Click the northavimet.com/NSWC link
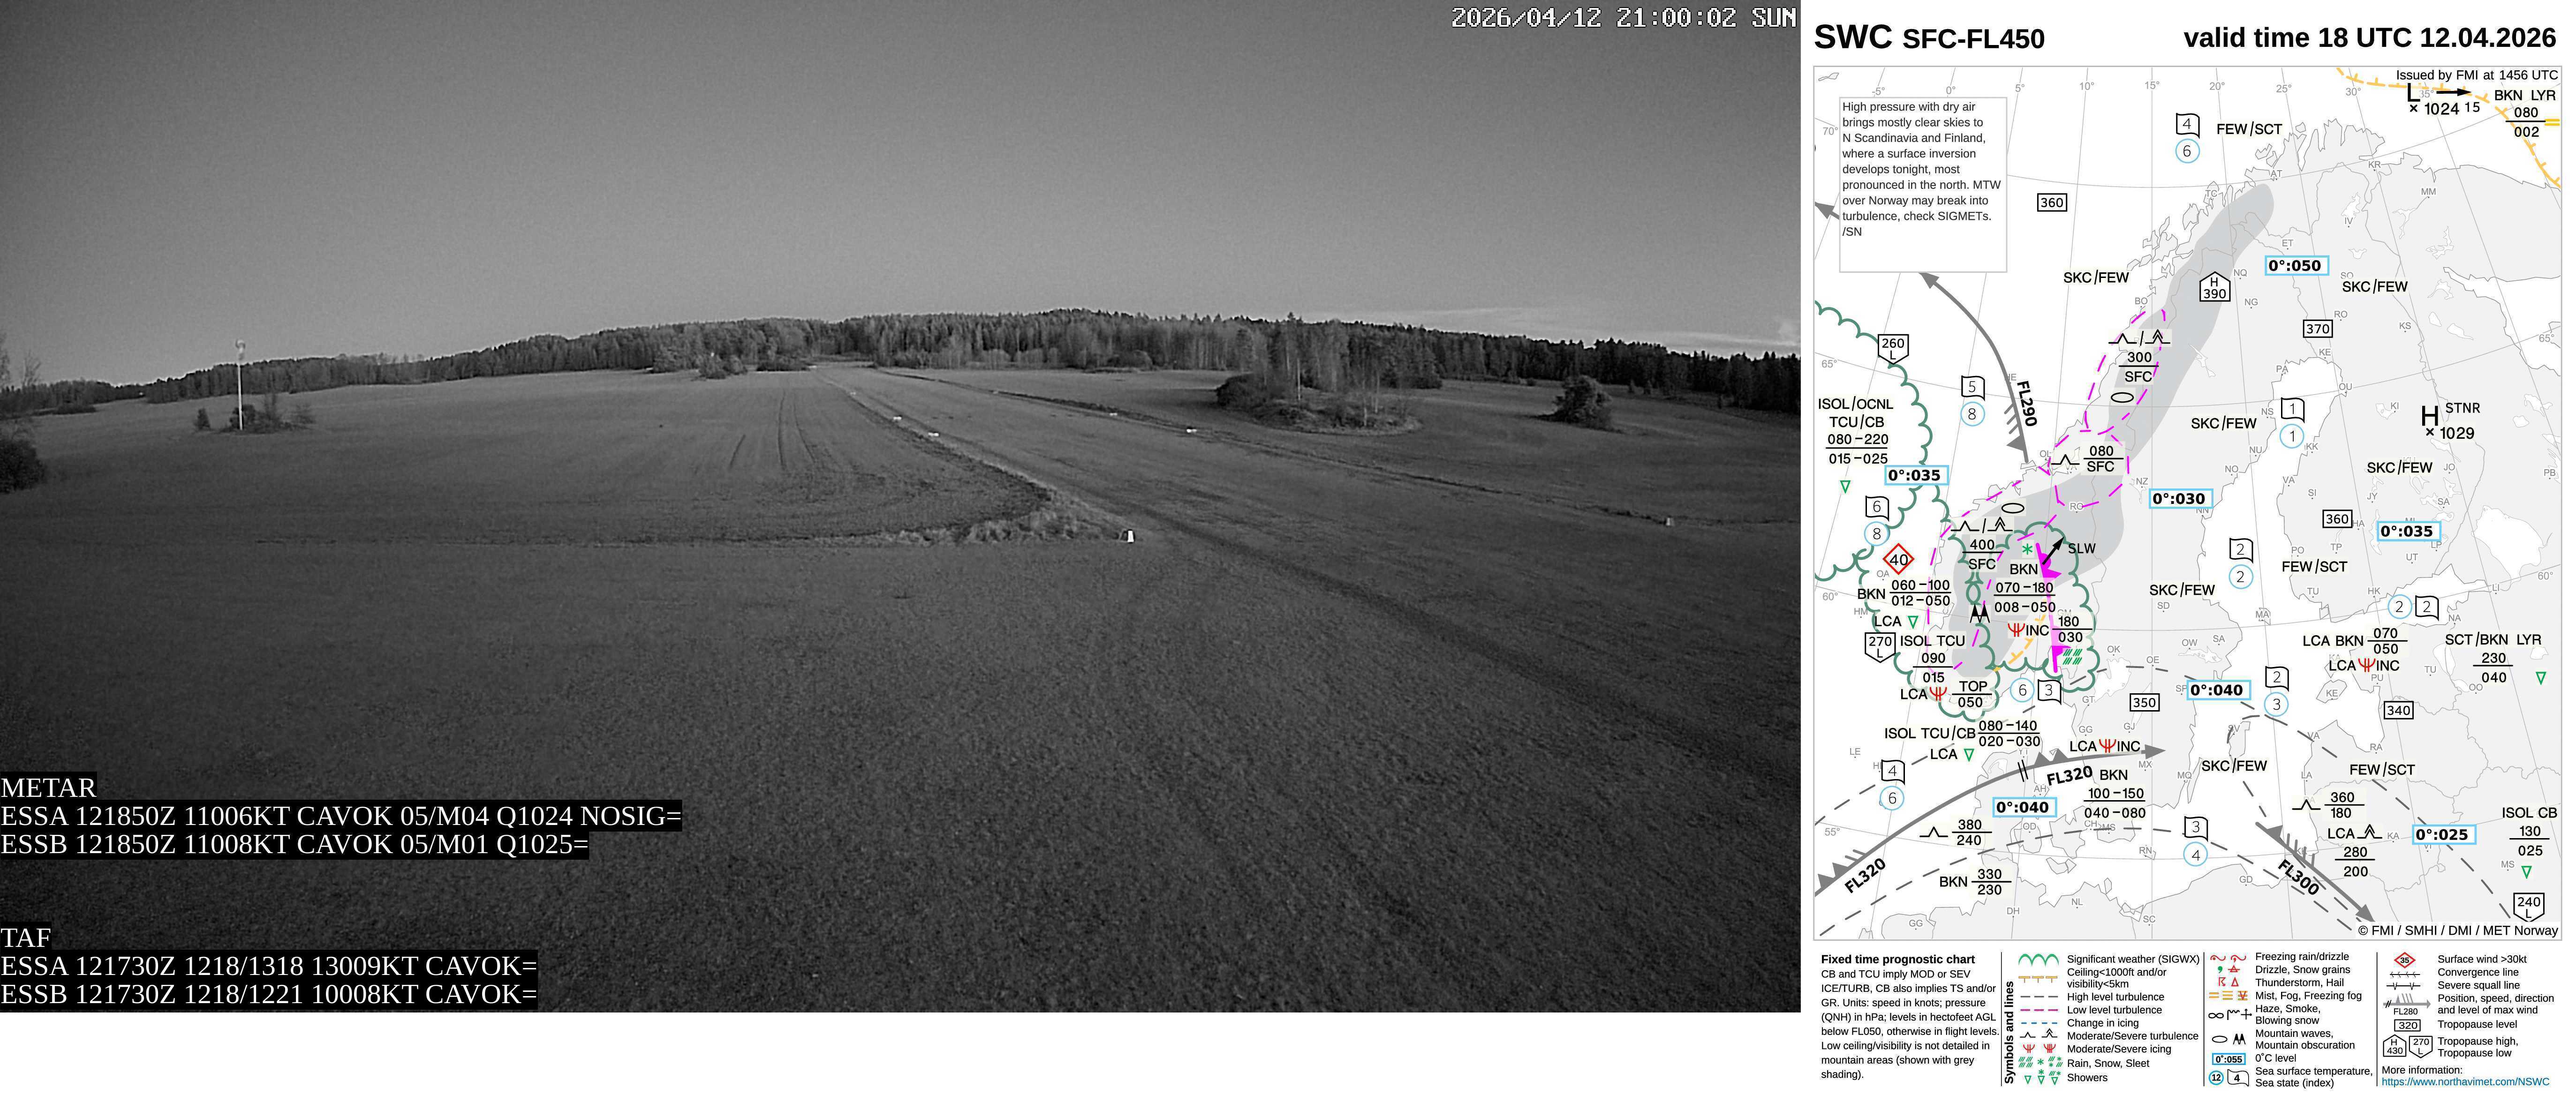Image resolution: width=2576 pixels, height=1095 pixels. click(x=2465, y=1081)
